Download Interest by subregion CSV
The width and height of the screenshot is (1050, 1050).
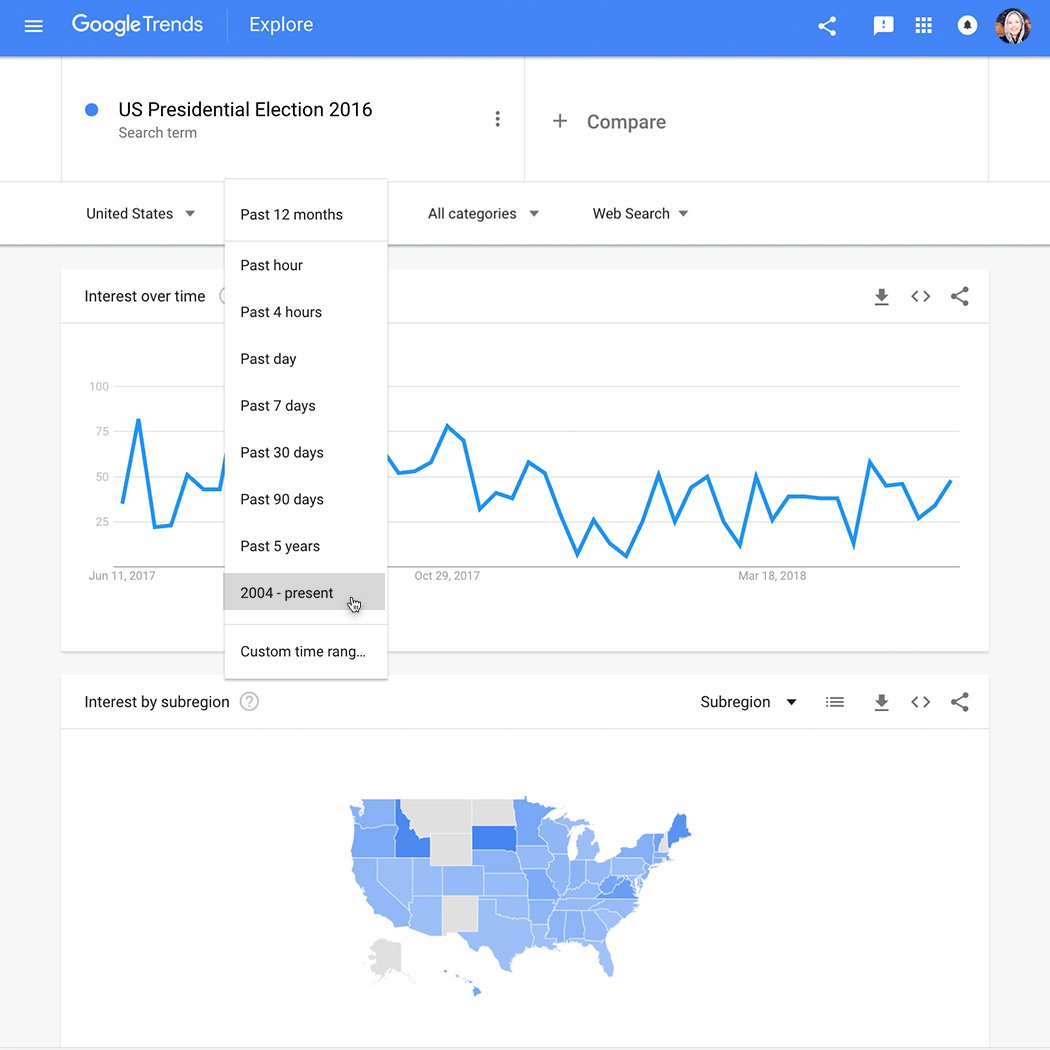tap(881, 702)
